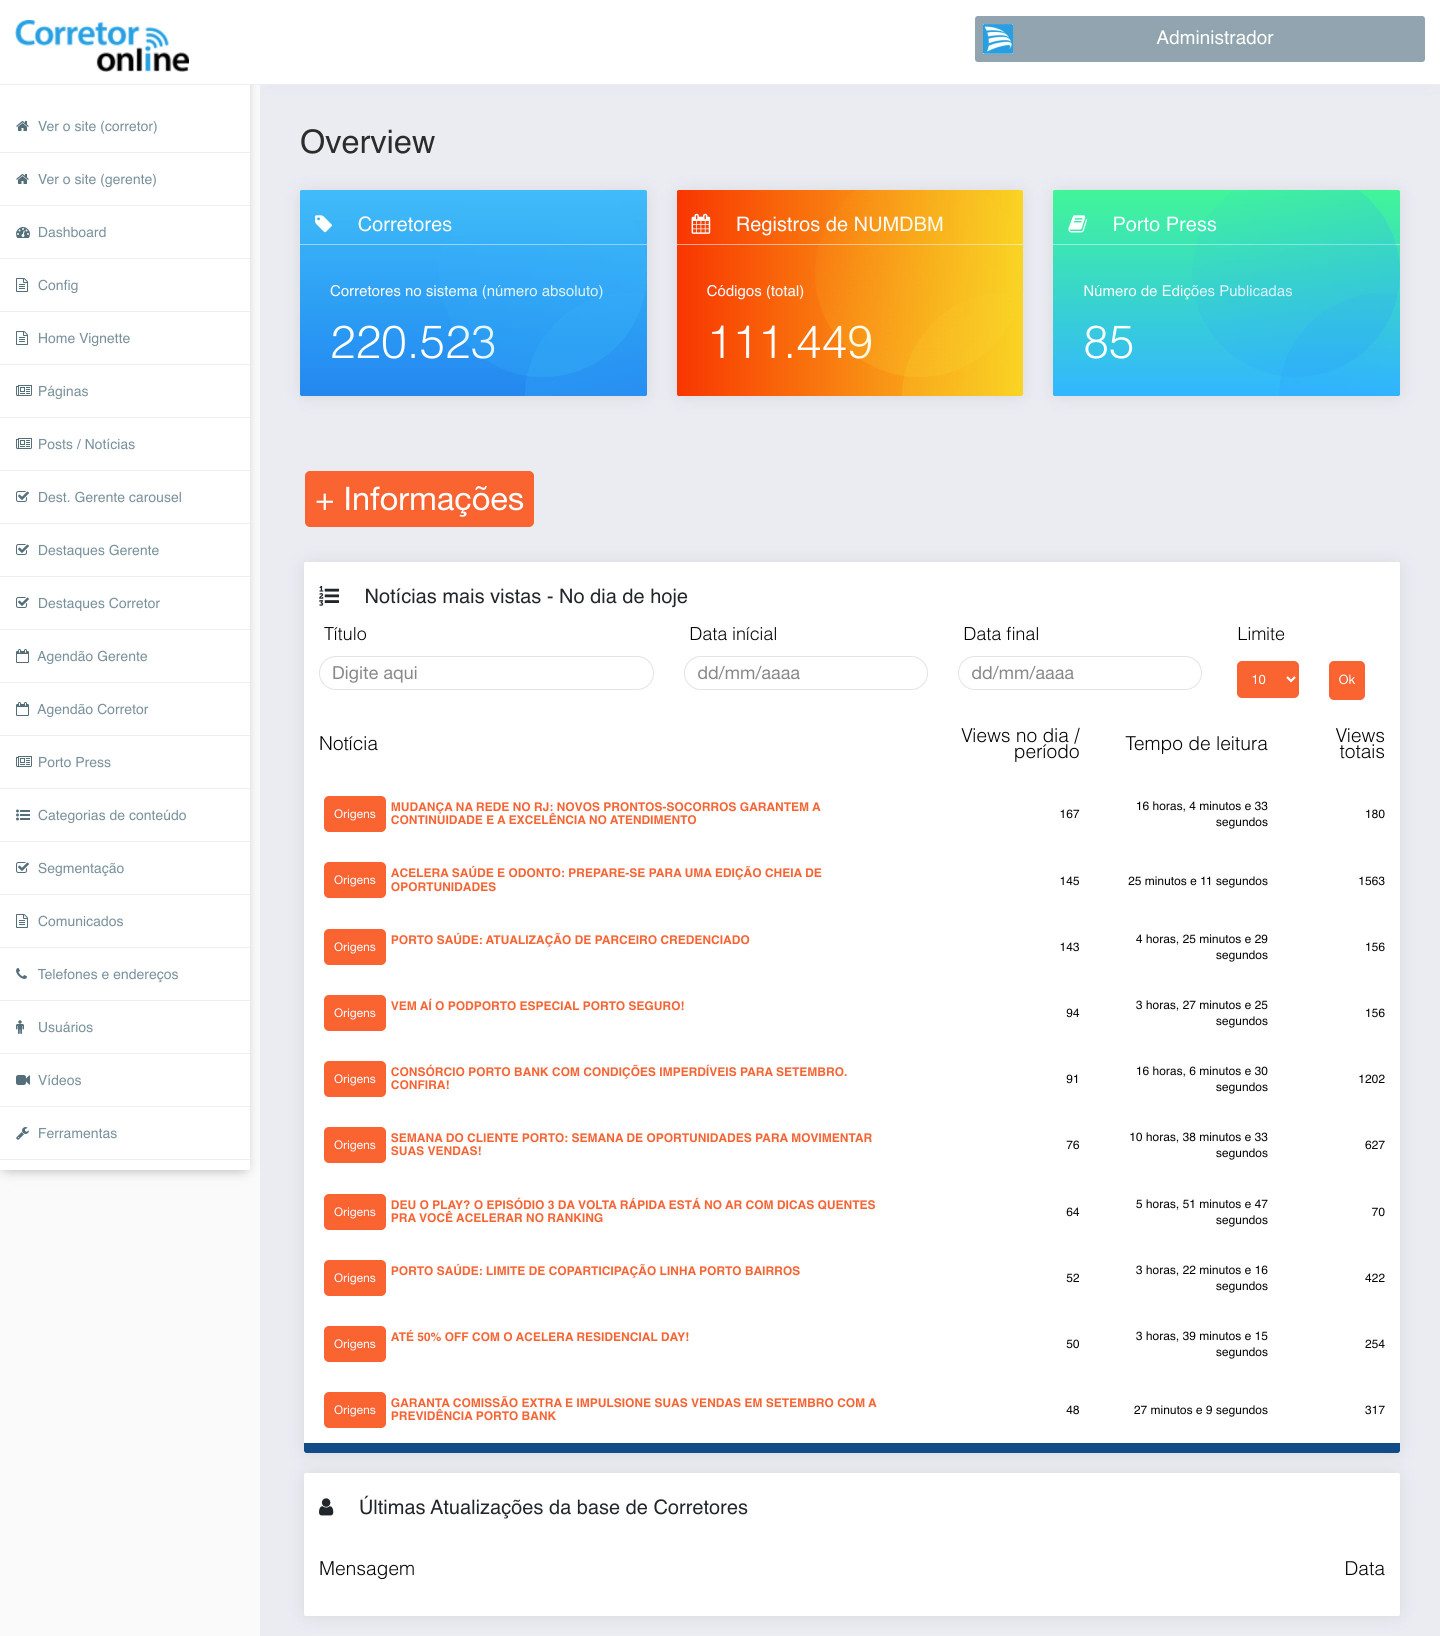Open Dashboard in the sidebar menu
Image resolution: width=1440 pixels, height=1636 pixels.
click(125, 233)
